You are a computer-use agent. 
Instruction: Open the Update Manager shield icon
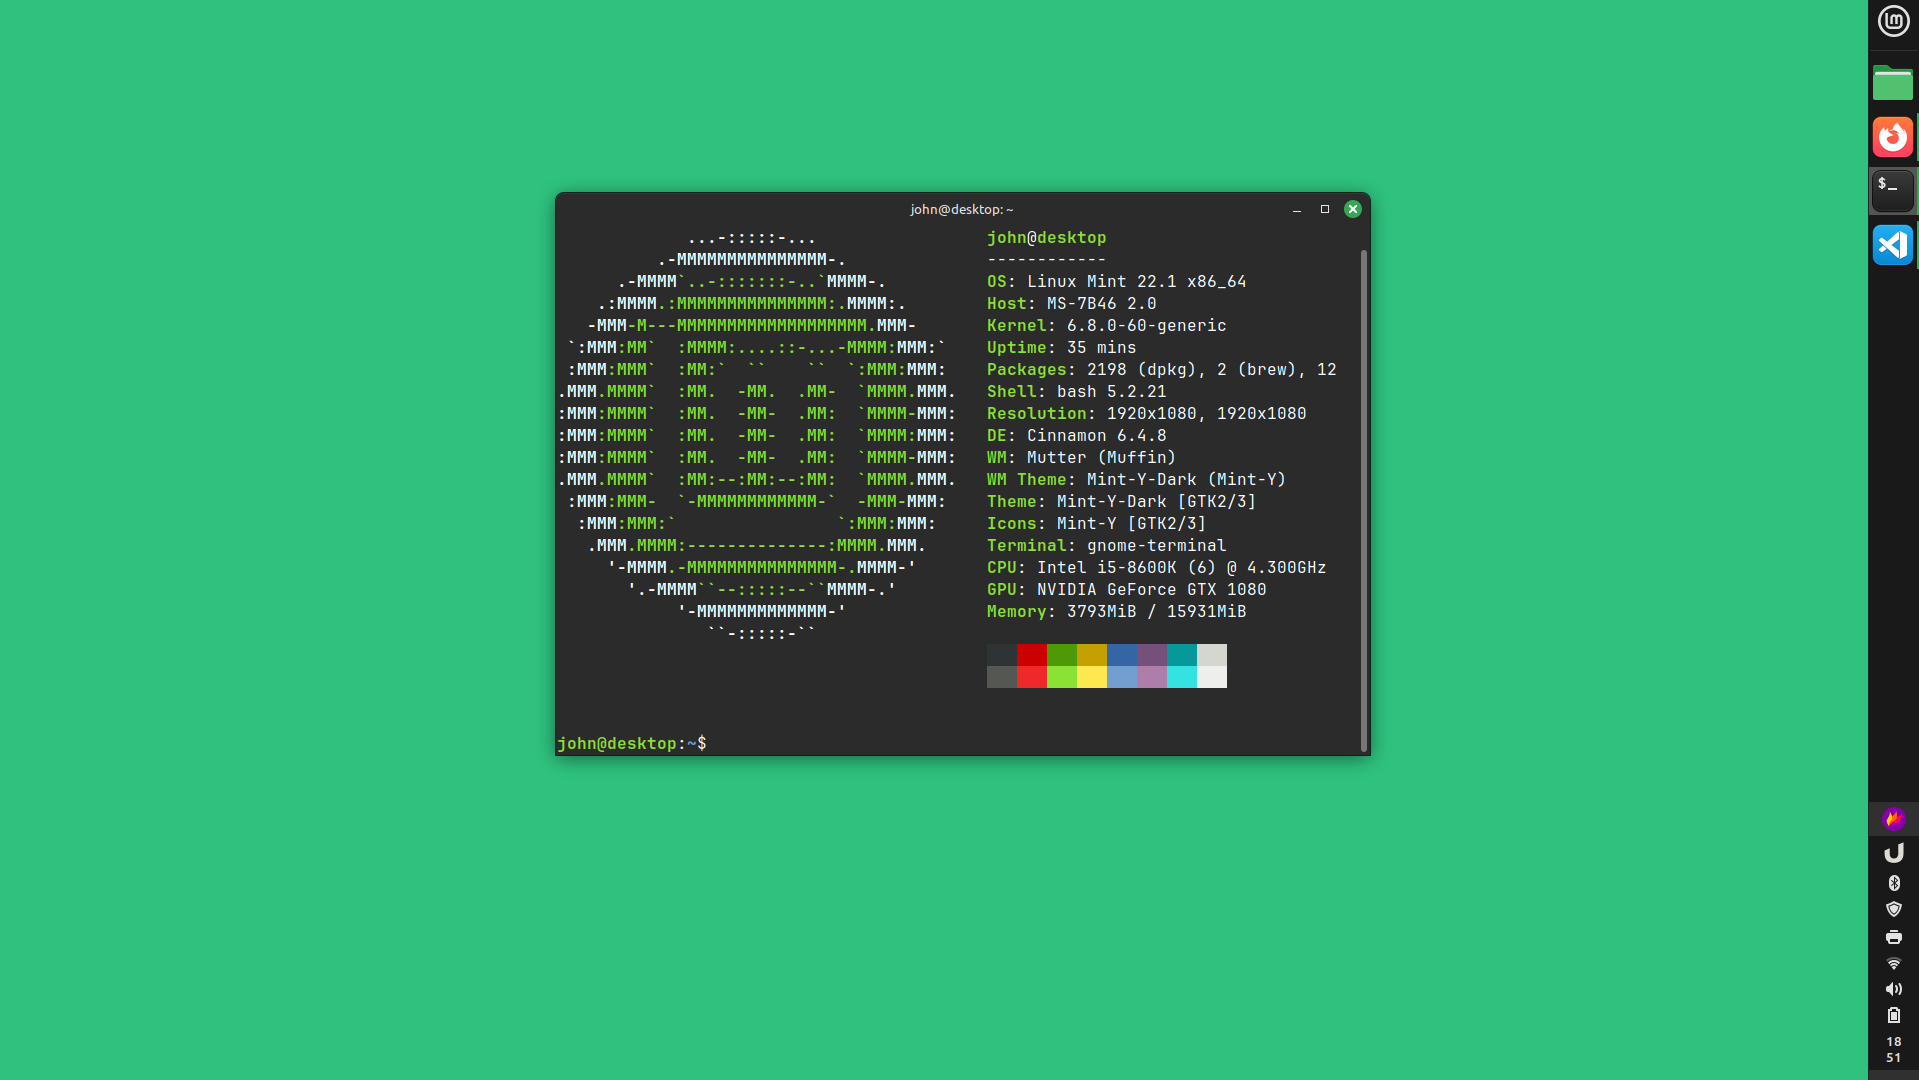point(1893,909)
